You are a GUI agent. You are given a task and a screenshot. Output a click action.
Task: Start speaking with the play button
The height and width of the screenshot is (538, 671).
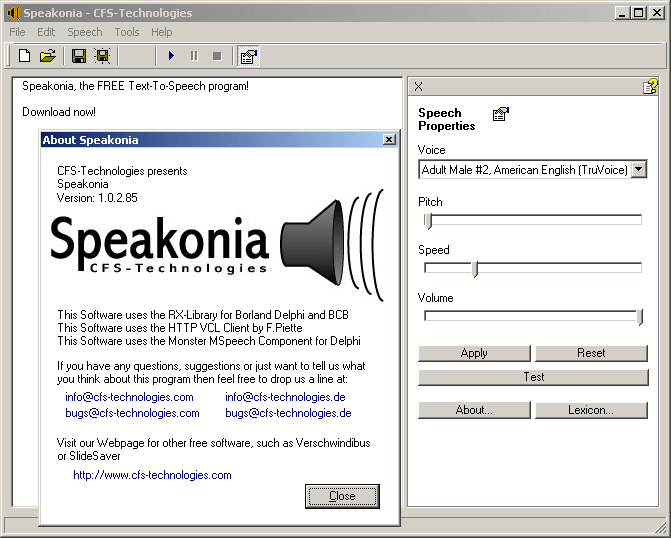(x=172, y=56)
